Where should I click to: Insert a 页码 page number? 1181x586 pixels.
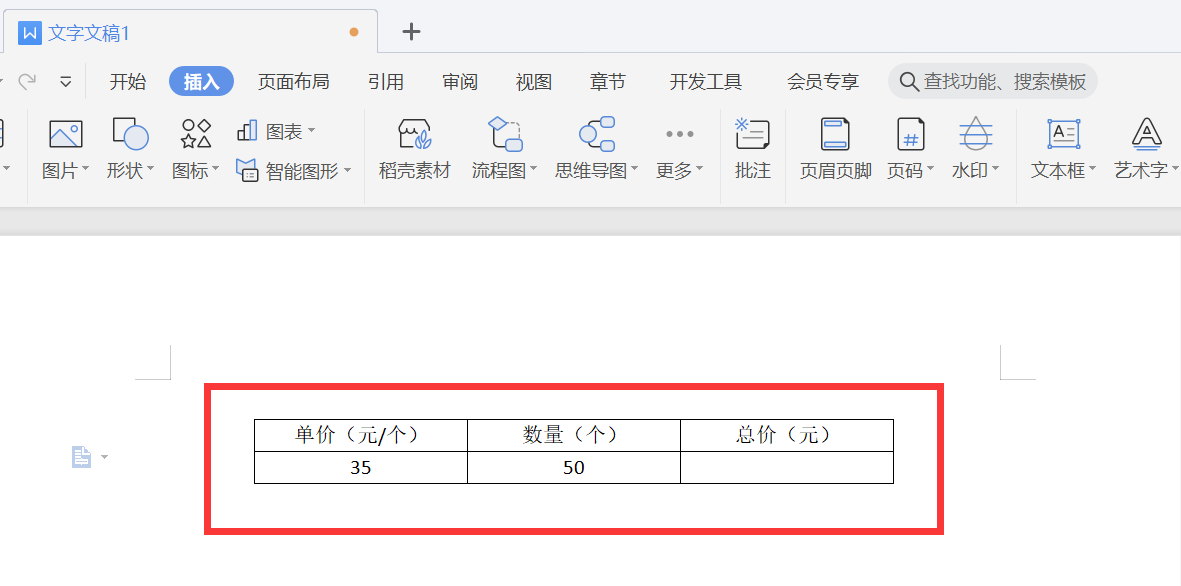pyautogui.click(x=908, y=148)
